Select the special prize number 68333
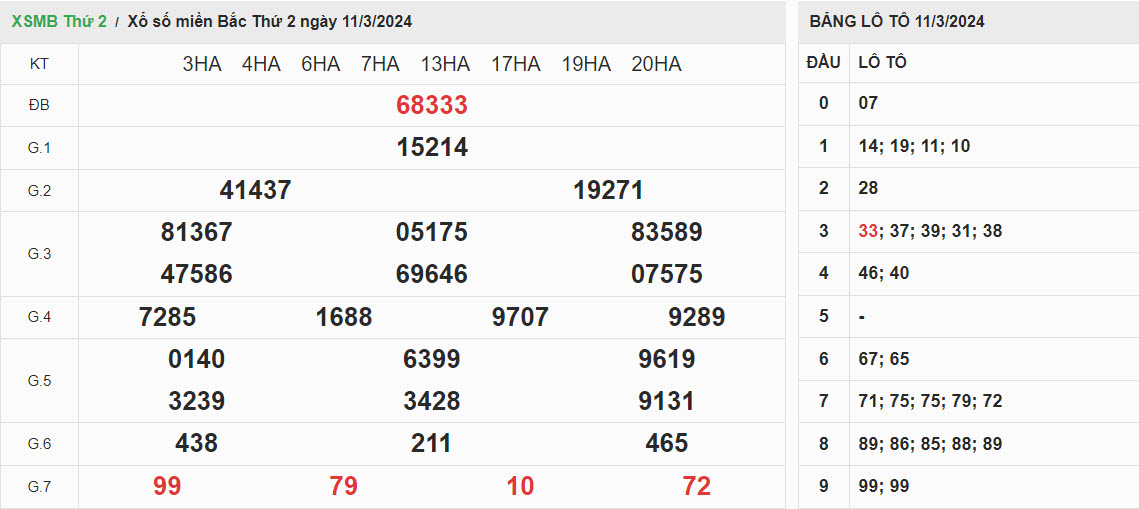 (431, 105)
